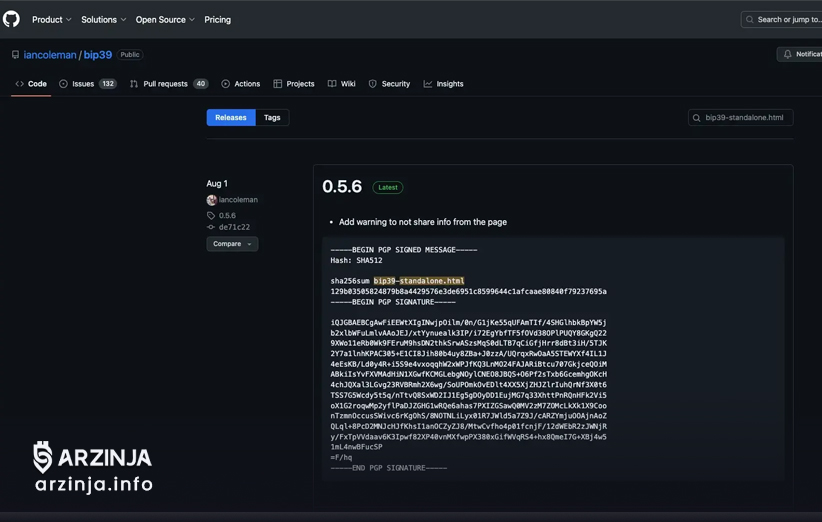
Task: Expand the Compare dropdown
Action: 232,244
